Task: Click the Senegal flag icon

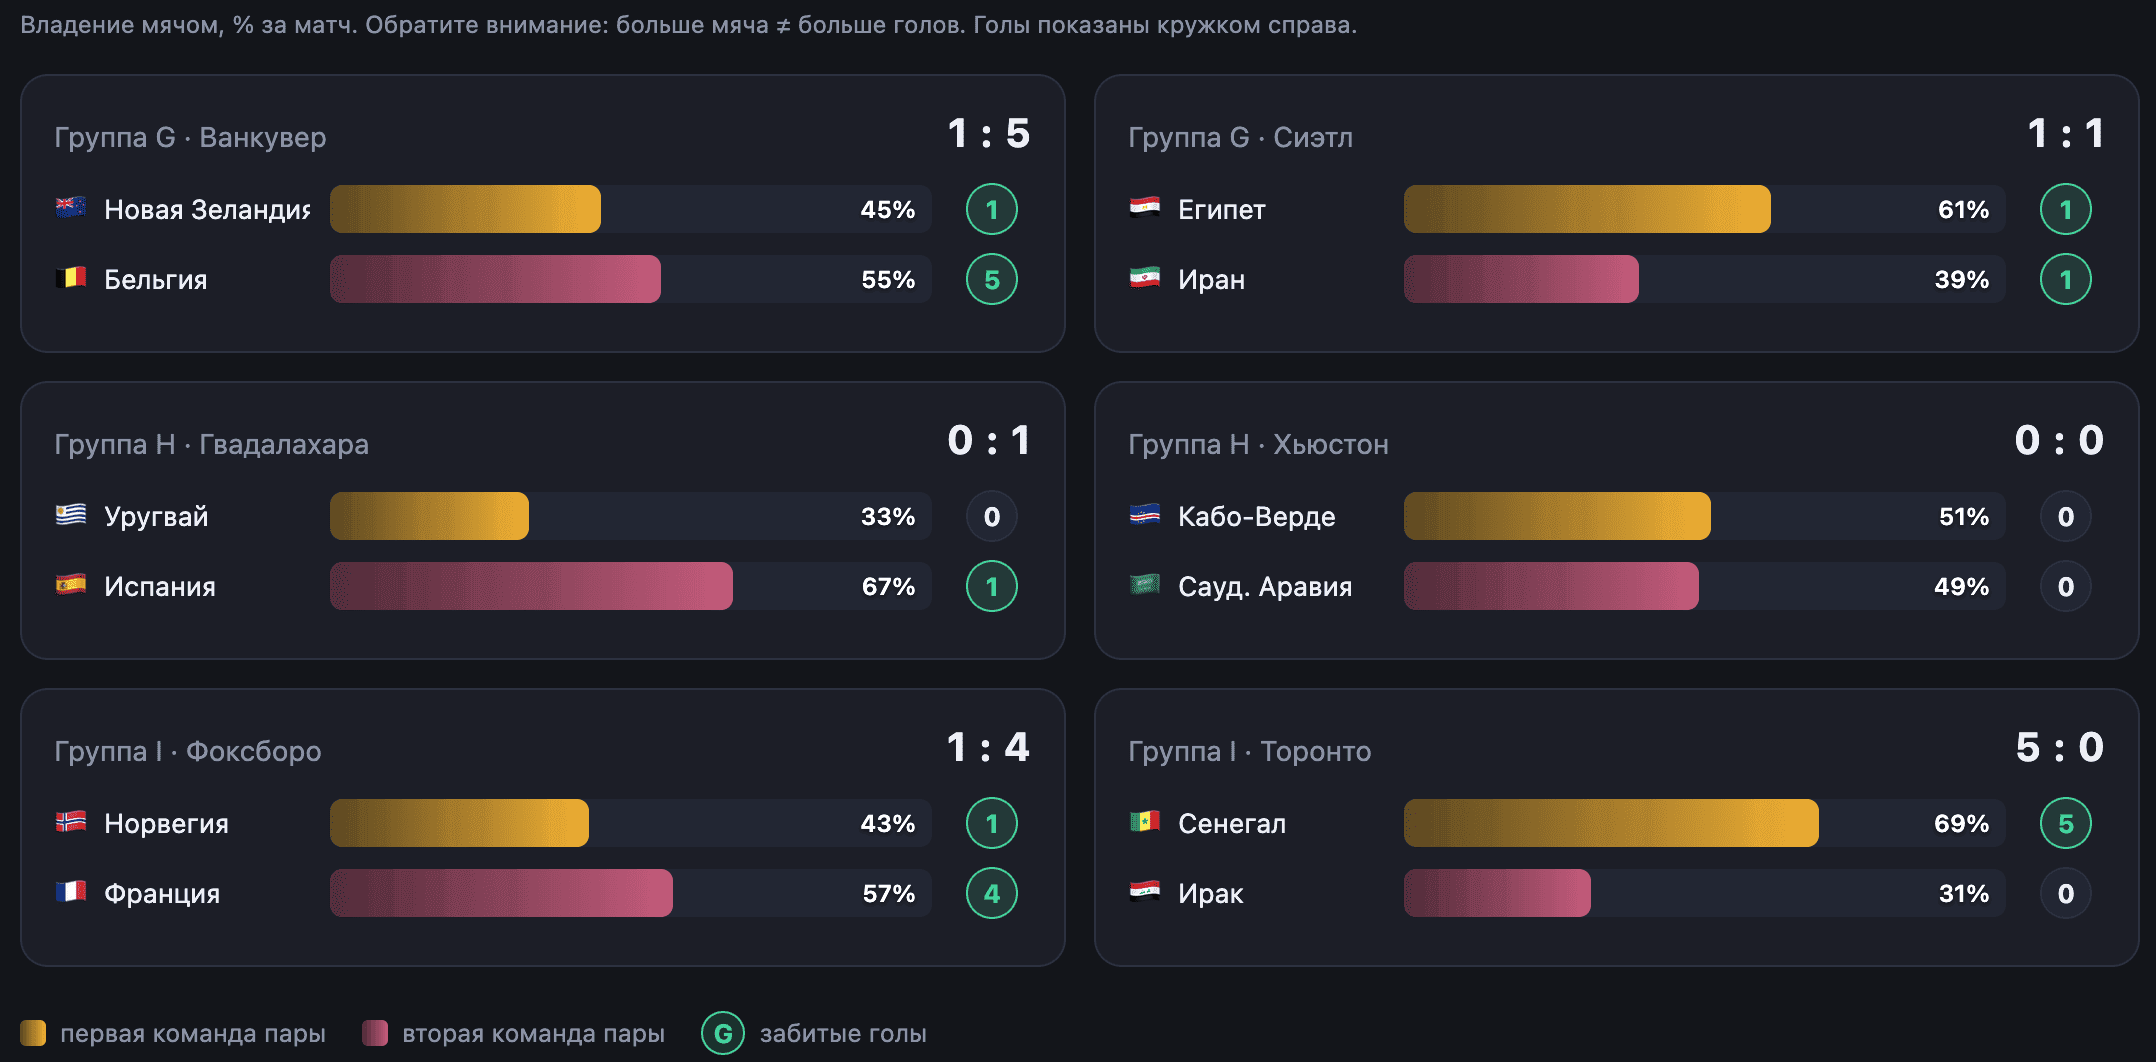Action: (1144, 822)
